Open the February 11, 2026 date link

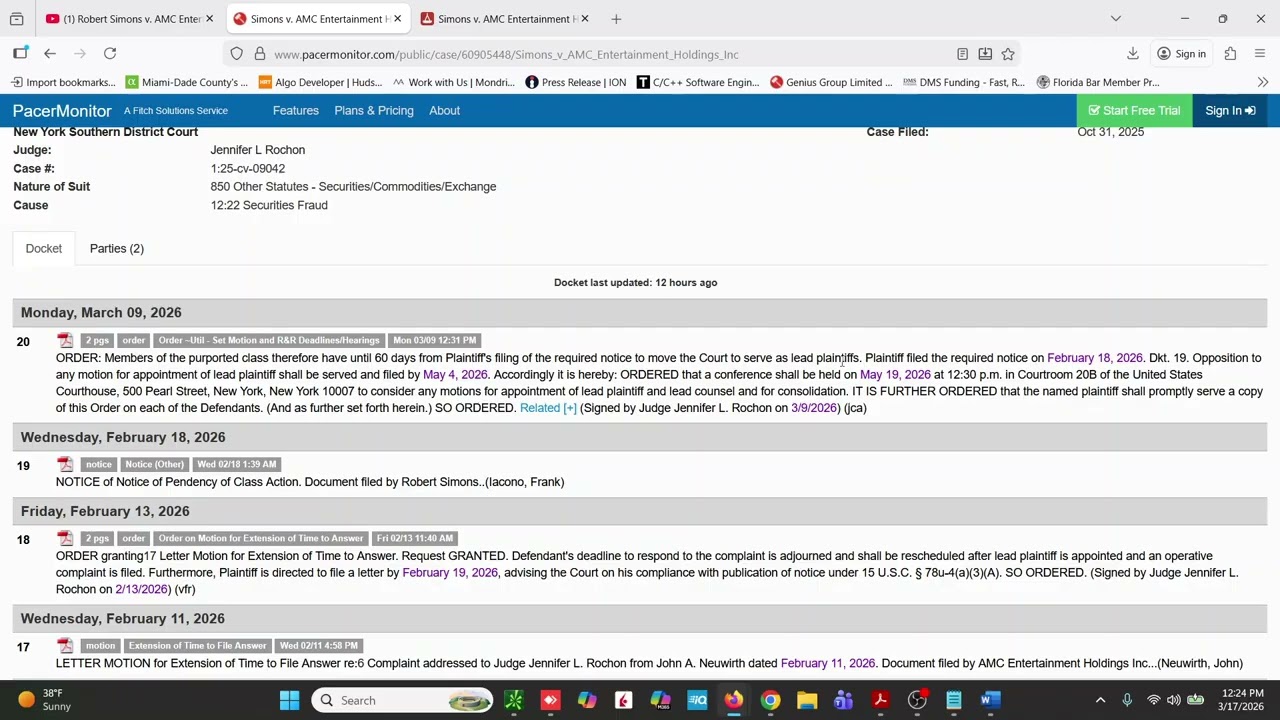point(828,663)
